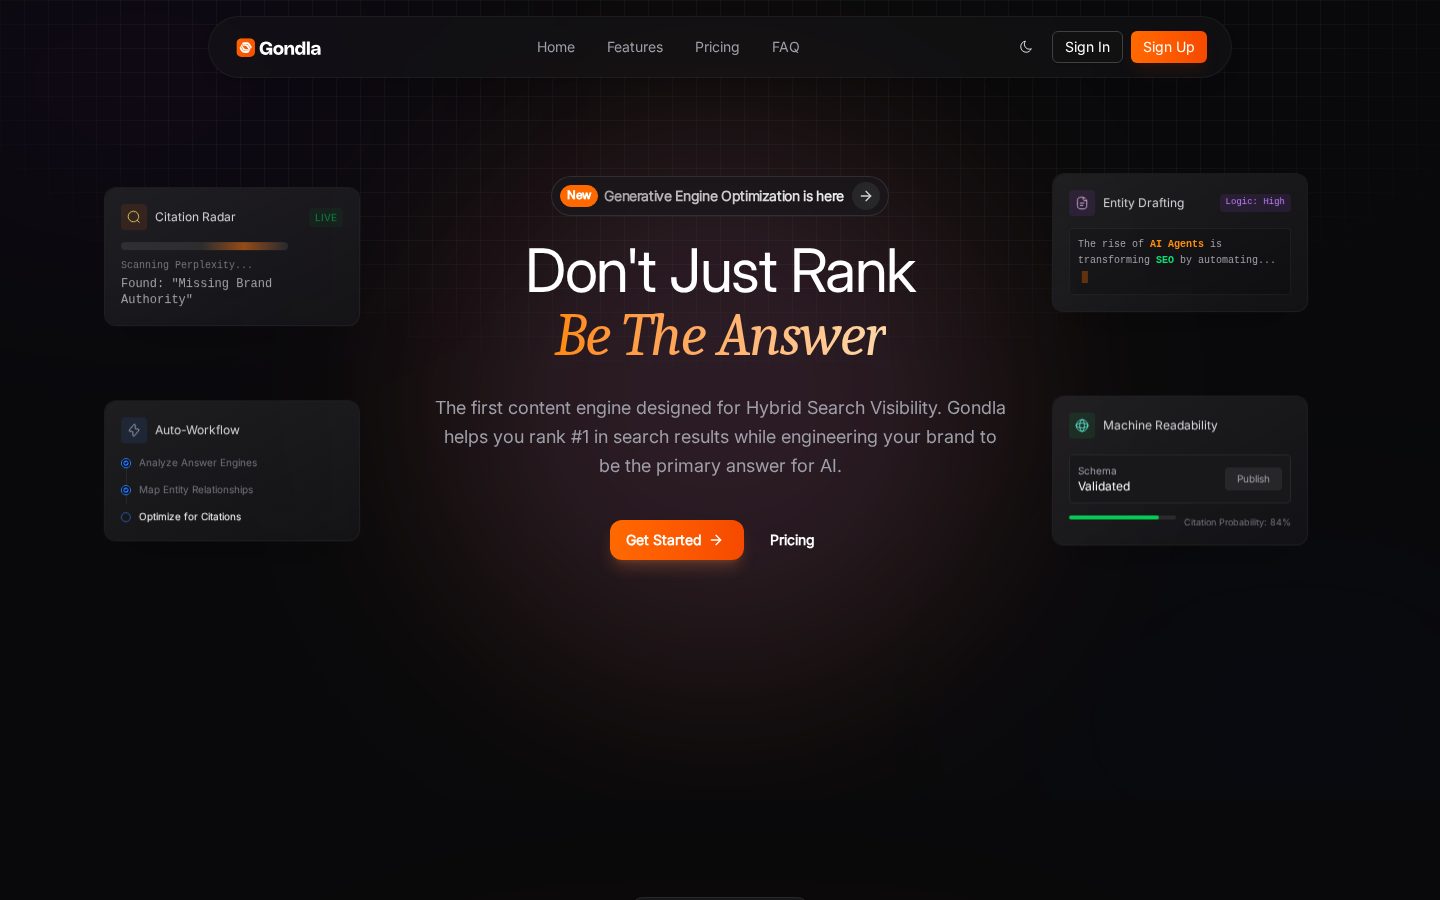This screenshot has width=1440, height=900.
Task: Click the "Auto-Workflow" card title
Action: click(197, 430)
